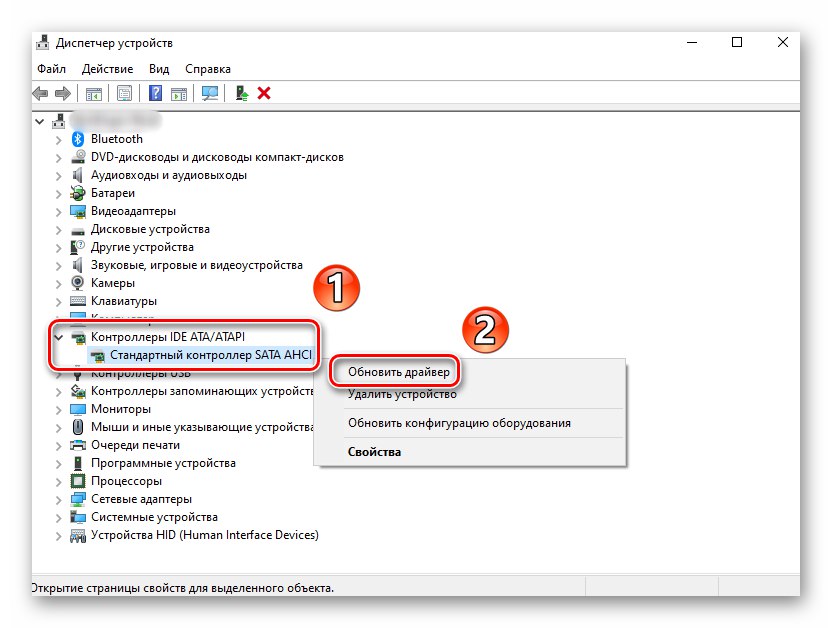Open the Файл menu
This screenshot has width=832, height=628.
(51, 69)
